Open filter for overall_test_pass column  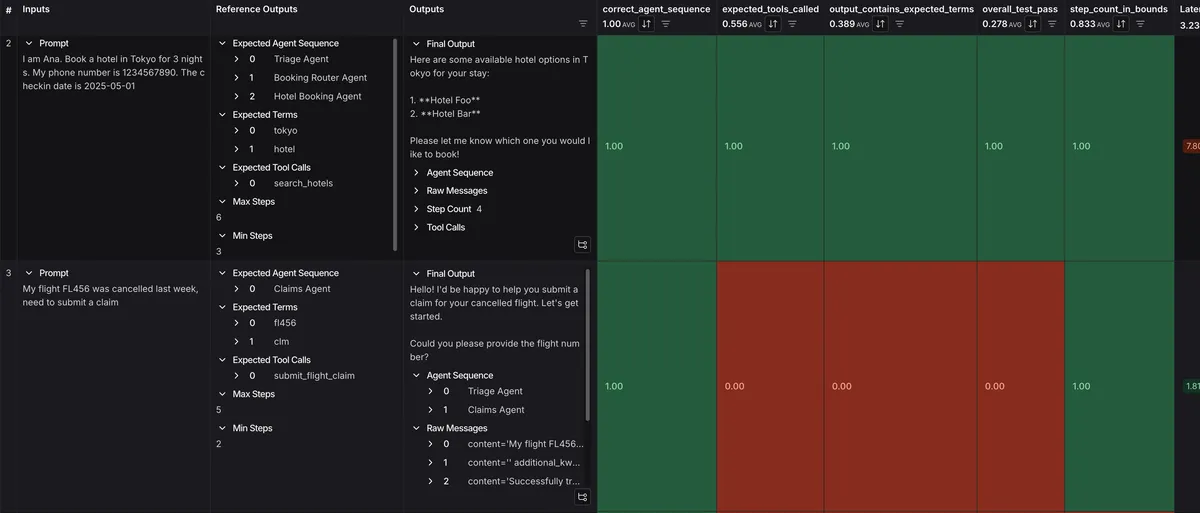click(x=1052, y=23)
